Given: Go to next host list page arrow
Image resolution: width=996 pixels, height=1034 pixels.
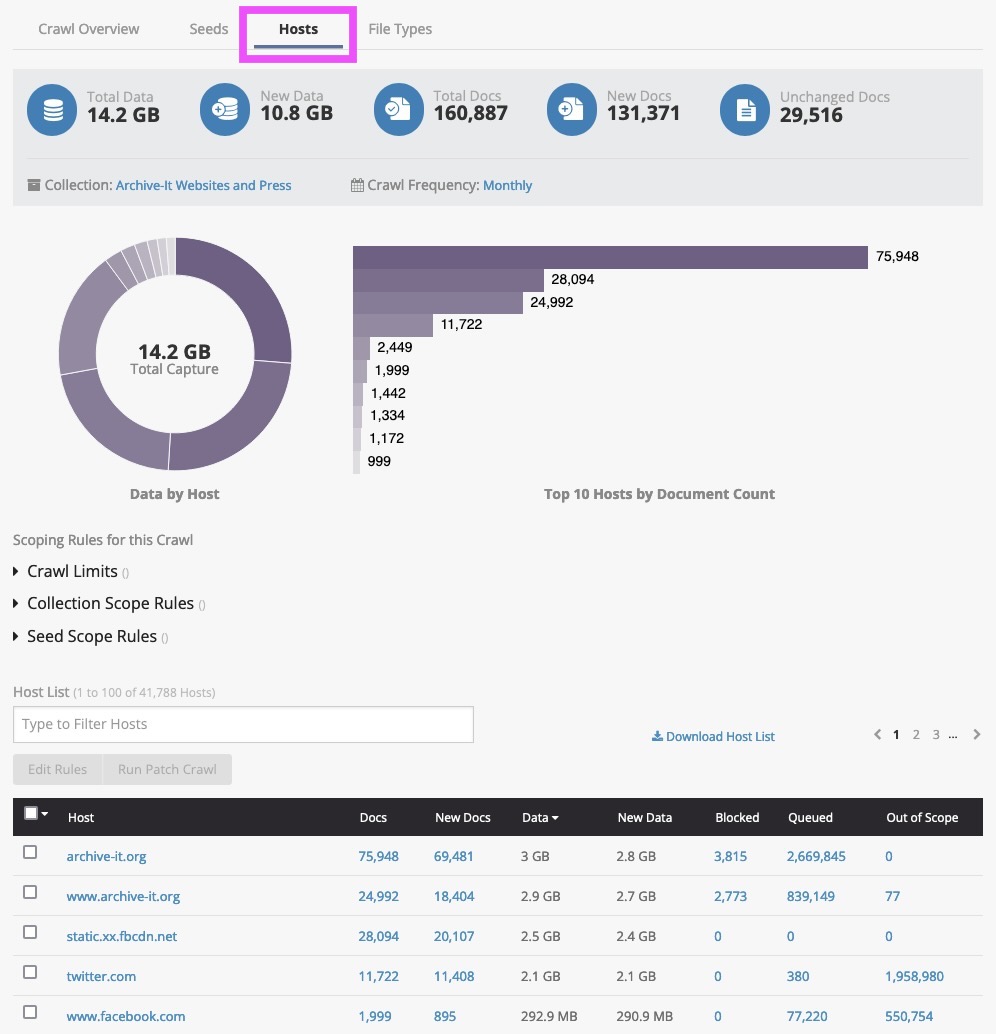Looking at the screenshot, I should tap(977, 735).
